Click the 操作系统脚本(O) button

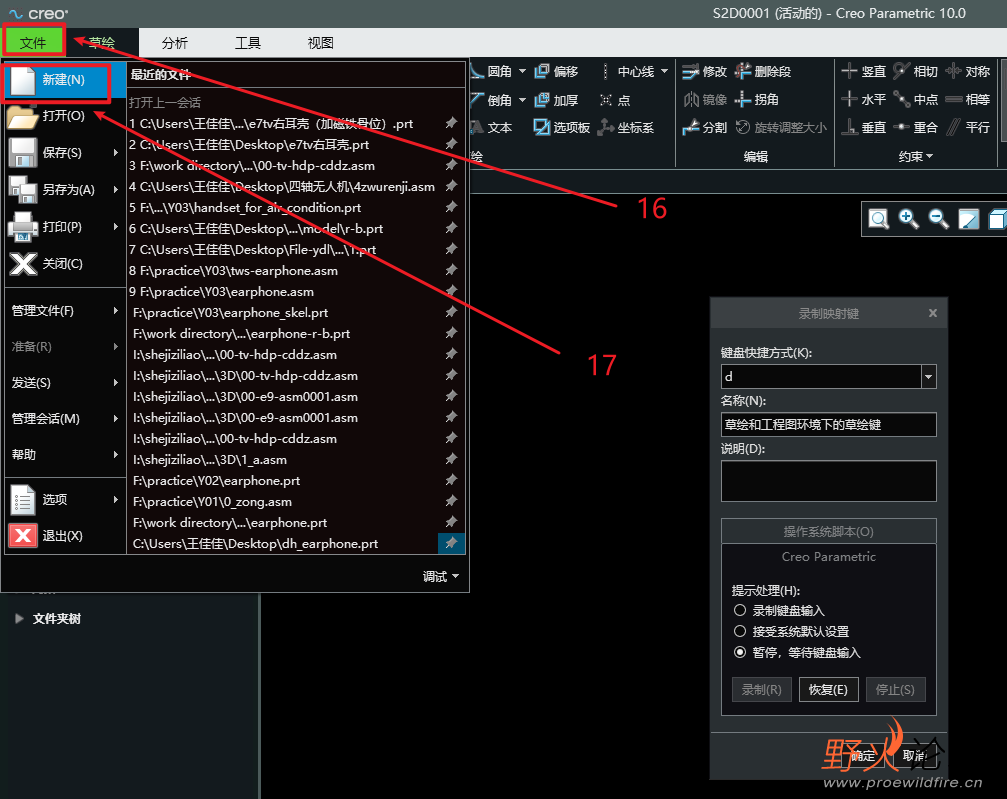(828, 531)
